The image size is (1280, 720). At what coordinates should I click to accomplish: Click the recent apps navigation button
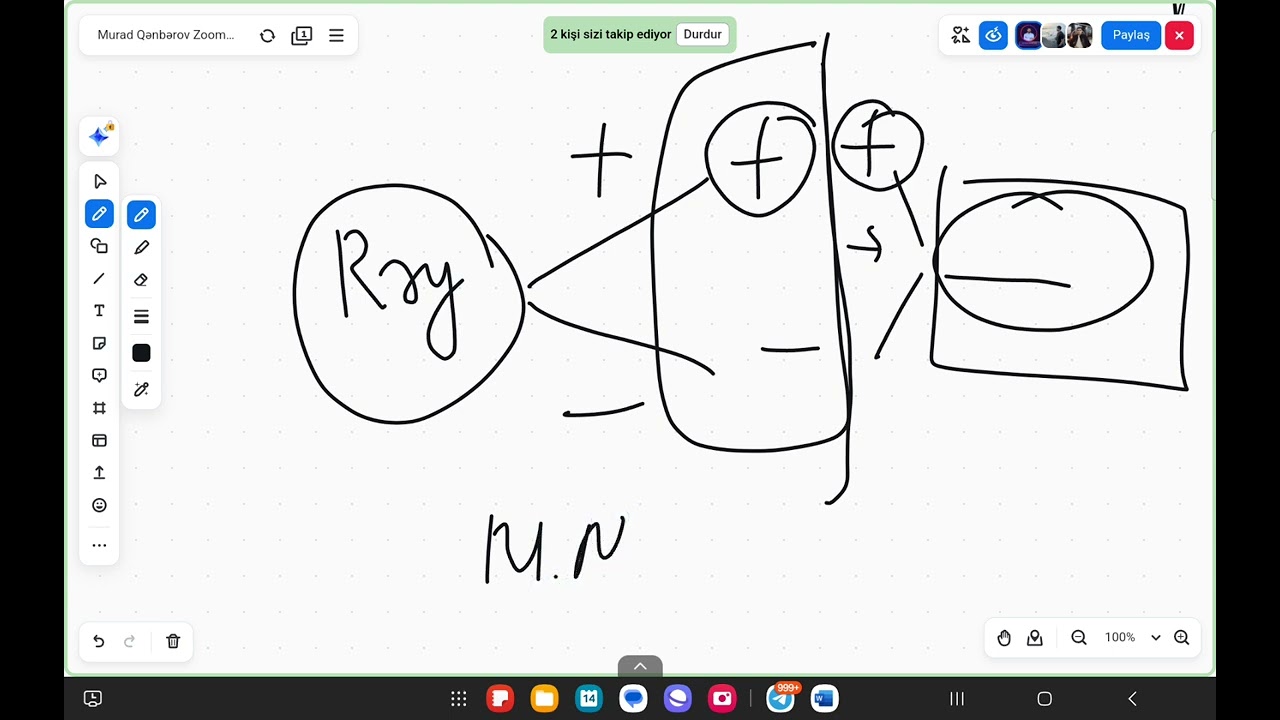(956, 698)
